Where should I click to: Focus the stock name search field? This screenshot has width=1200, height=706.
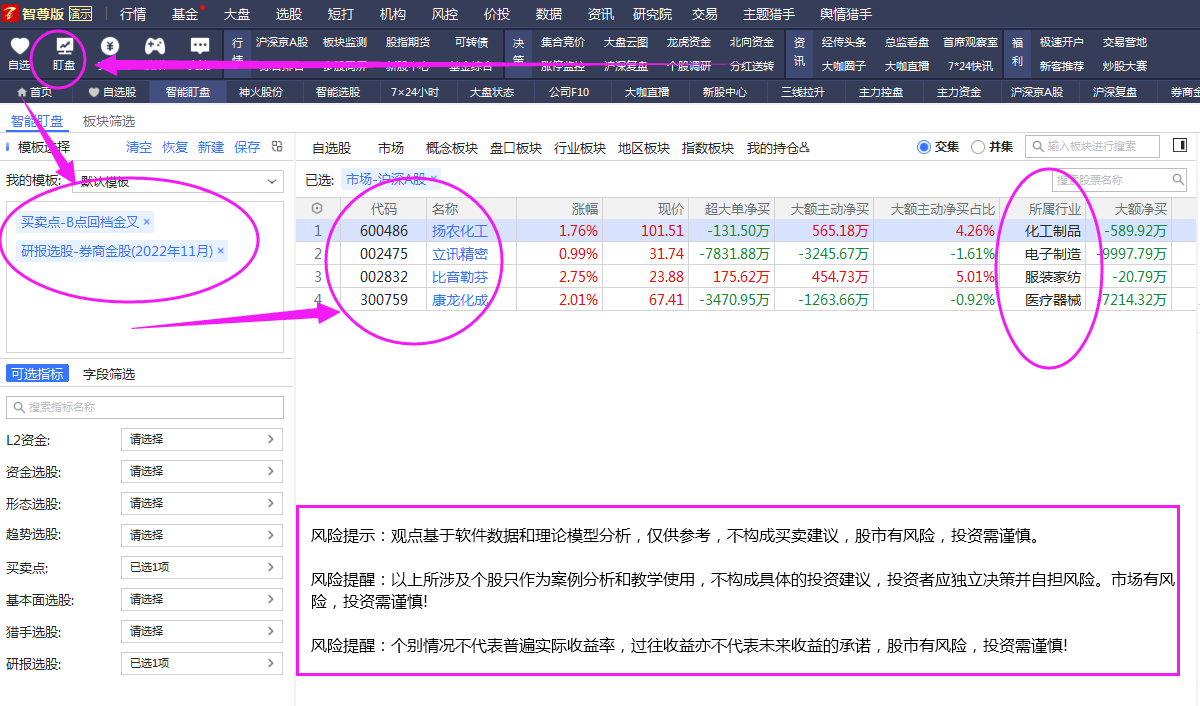1120,180
